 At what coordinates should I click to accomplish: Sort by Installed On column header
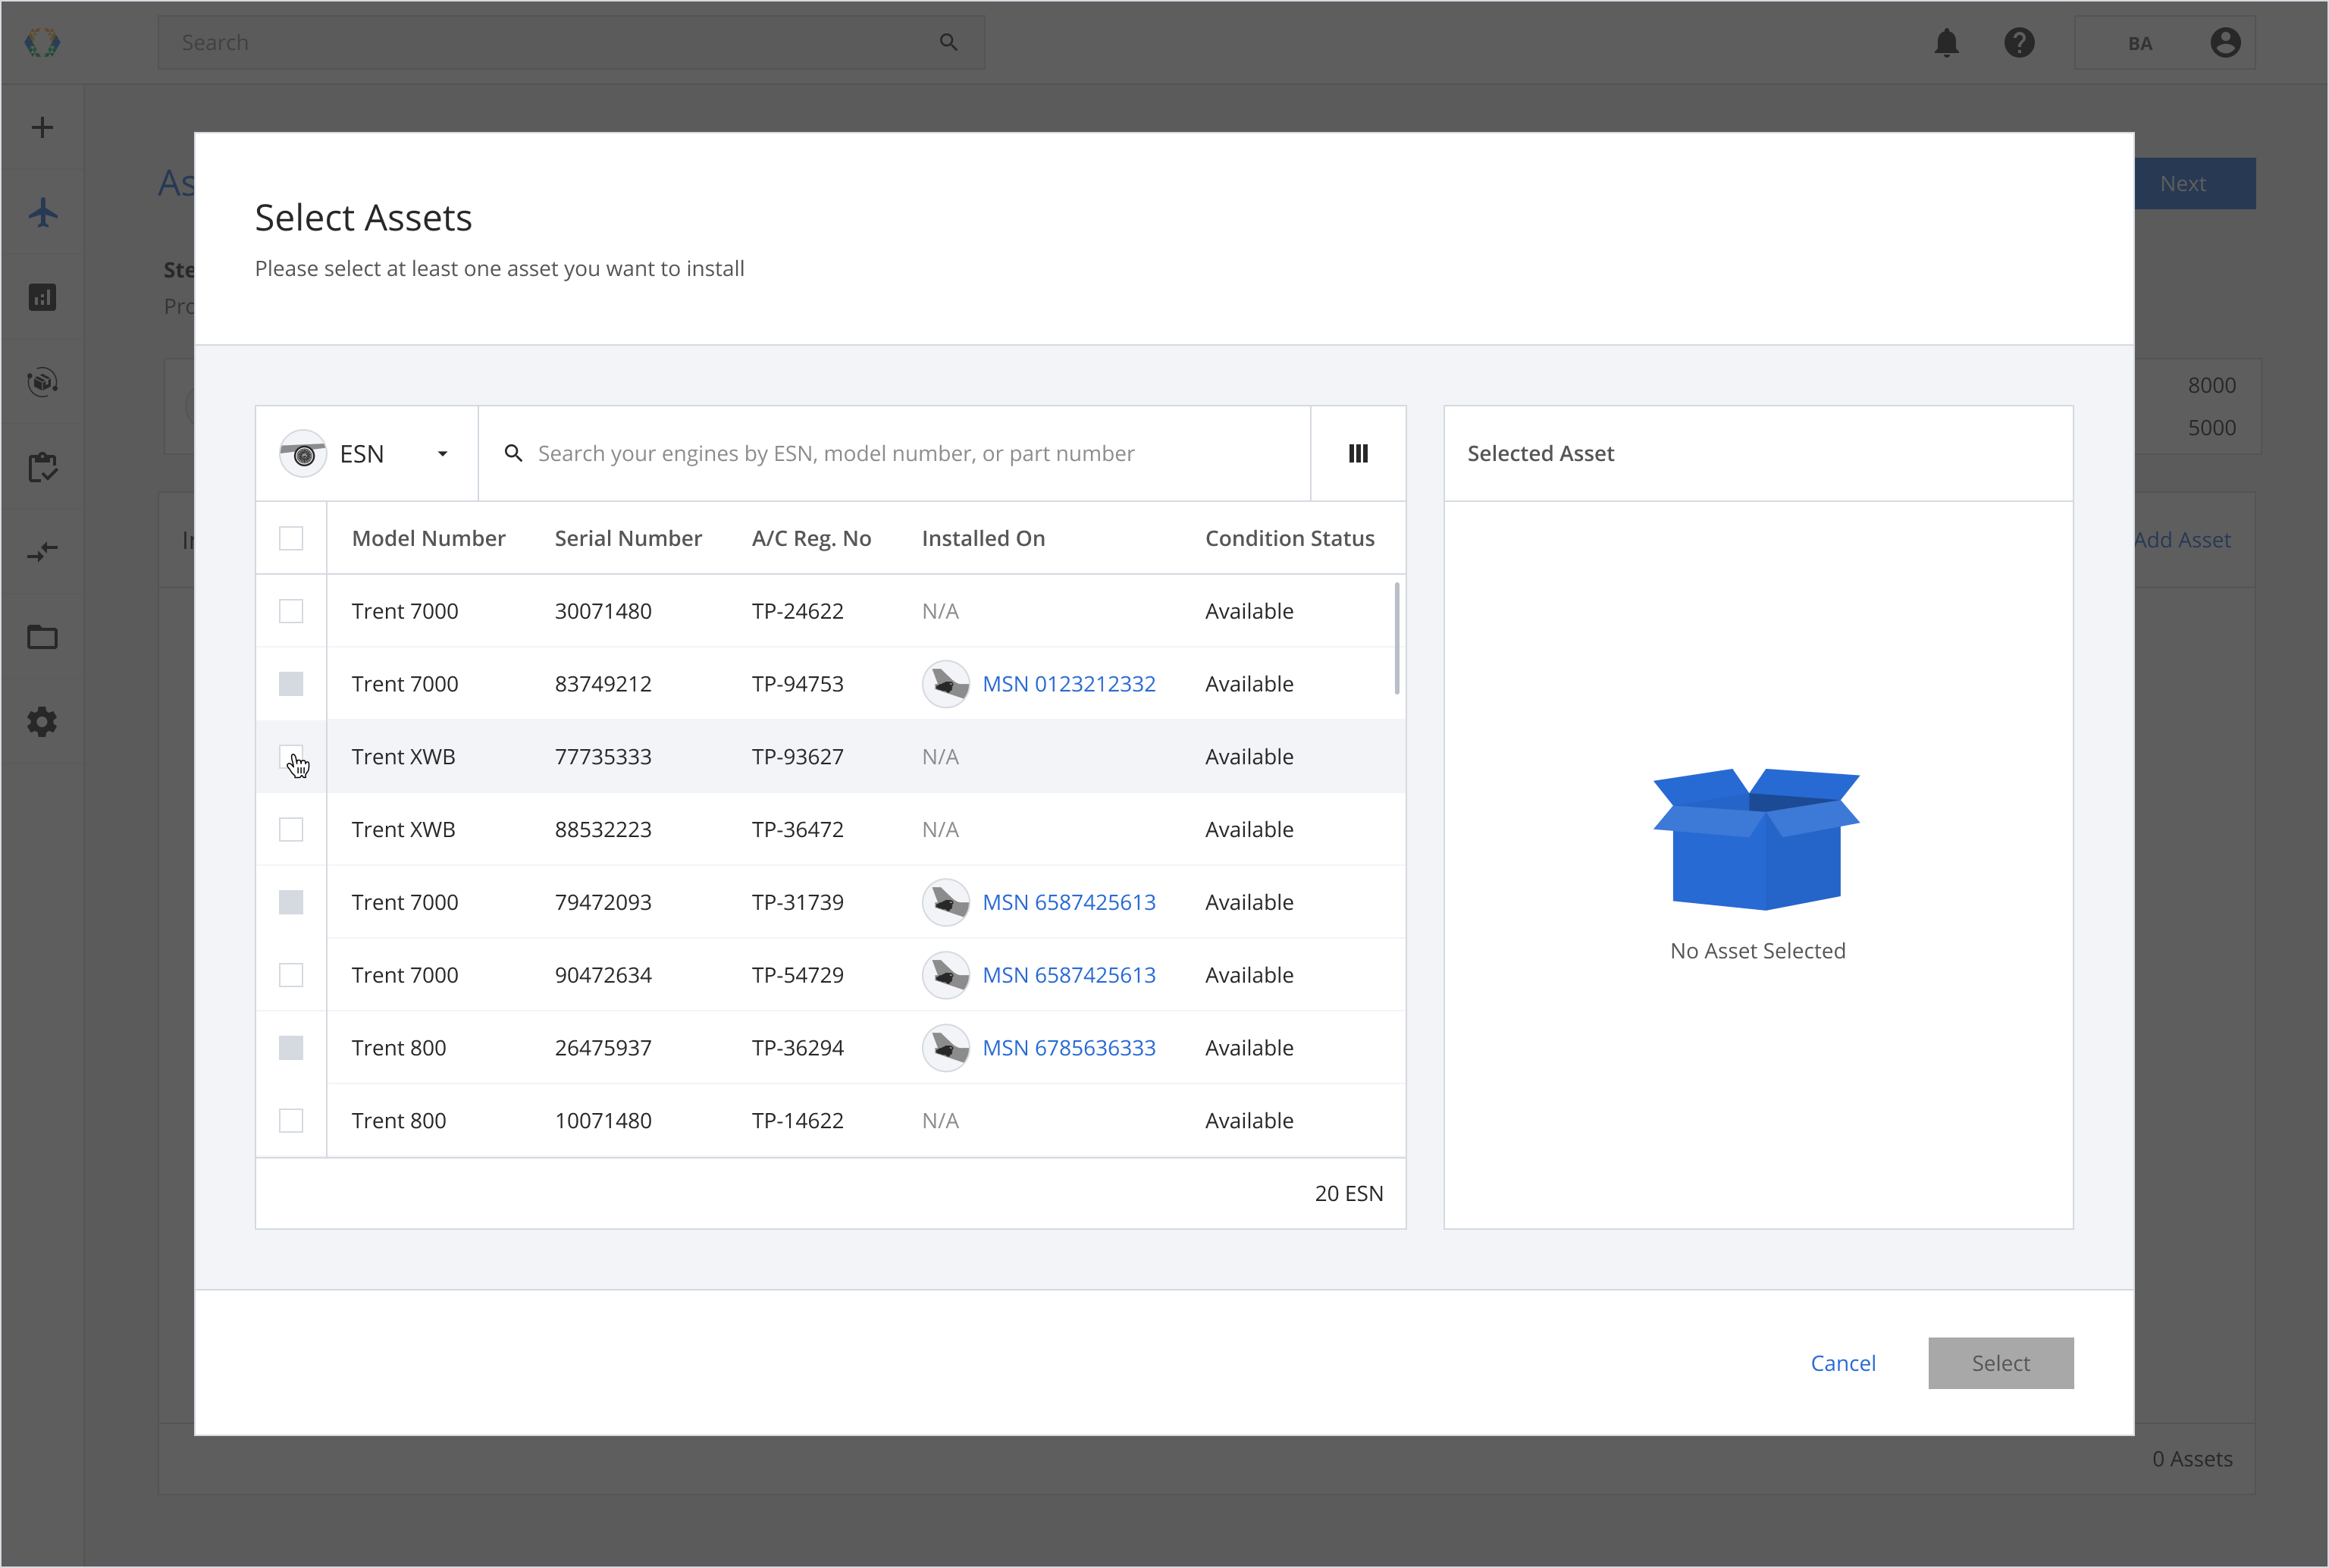(983, 538)
